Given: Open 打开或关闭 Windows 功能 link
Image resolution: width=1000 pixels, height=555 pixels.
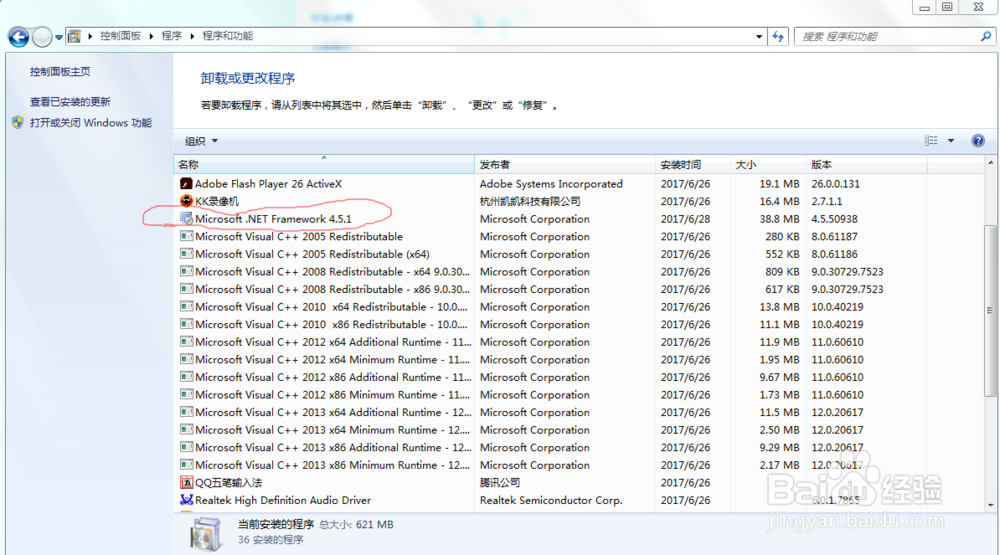Looking at the screenshot, I should (x=91, y=122).
